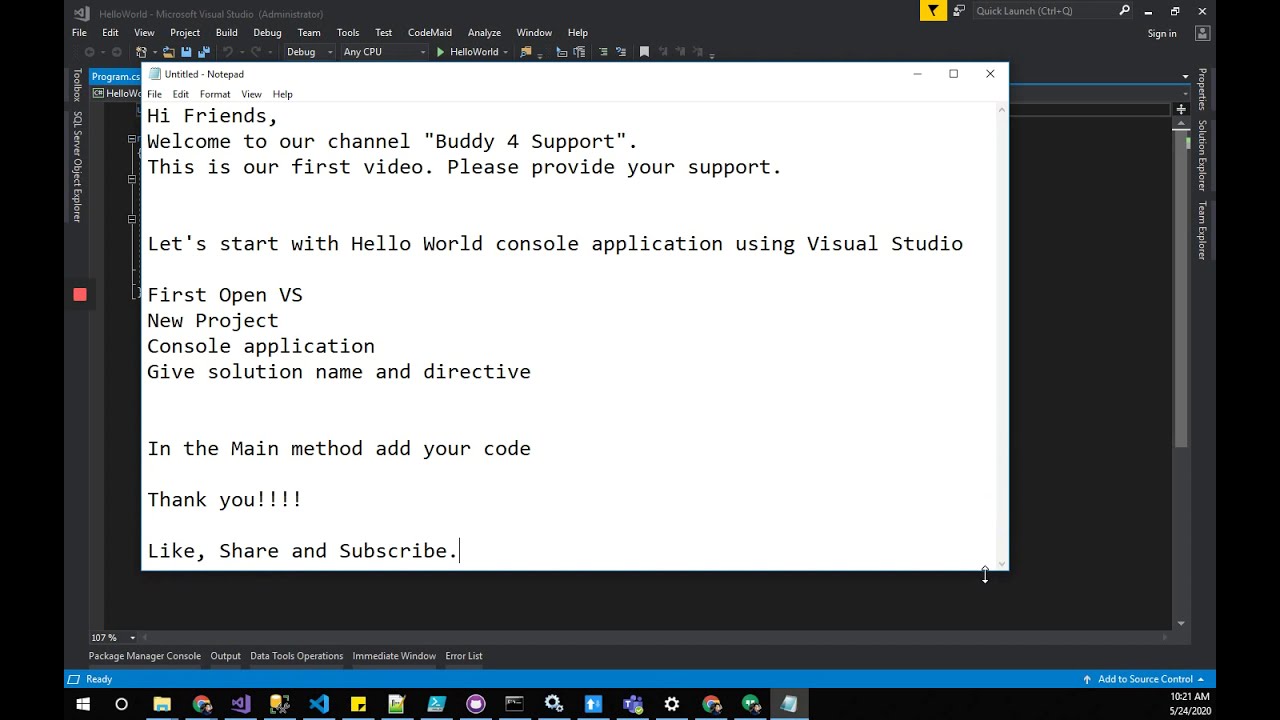The height and width of the screenshot is (720, 1280).
Task: Open Microsoft Teams from taskbar
Action: pos(632,704)
